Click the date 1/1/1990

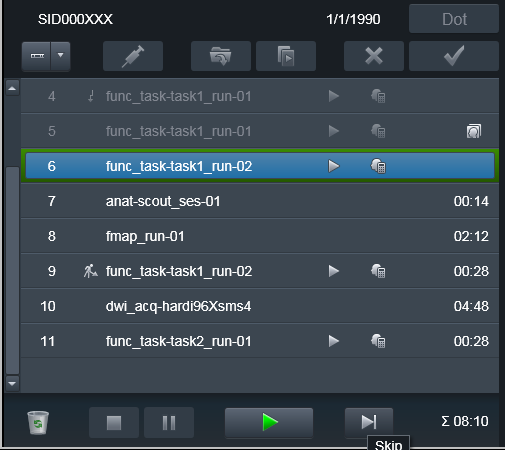[353, 19]
